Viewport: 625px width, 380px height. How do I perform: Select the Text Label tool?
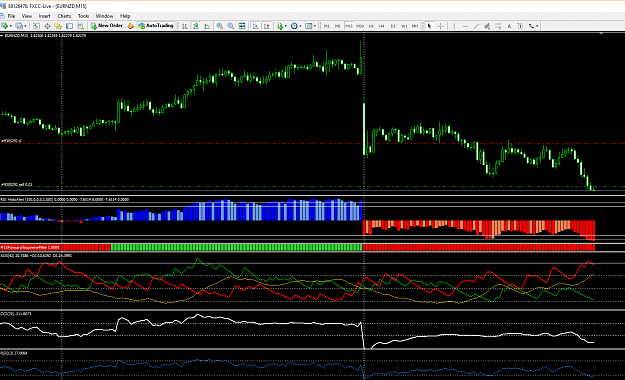pyautogui.click(x=520, y=26)
